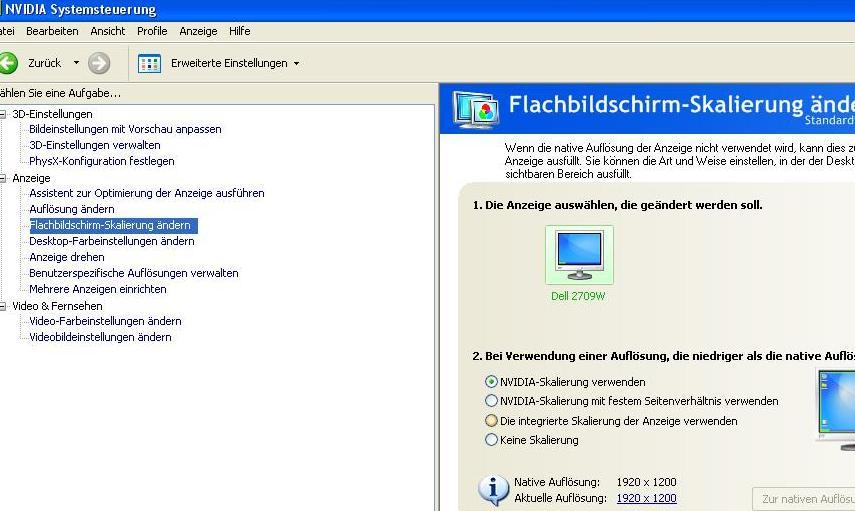Click the Zur nativen Auflösung button
Image resolution: width=855 pixels, height=511 pixels.
tap(803, 498)
